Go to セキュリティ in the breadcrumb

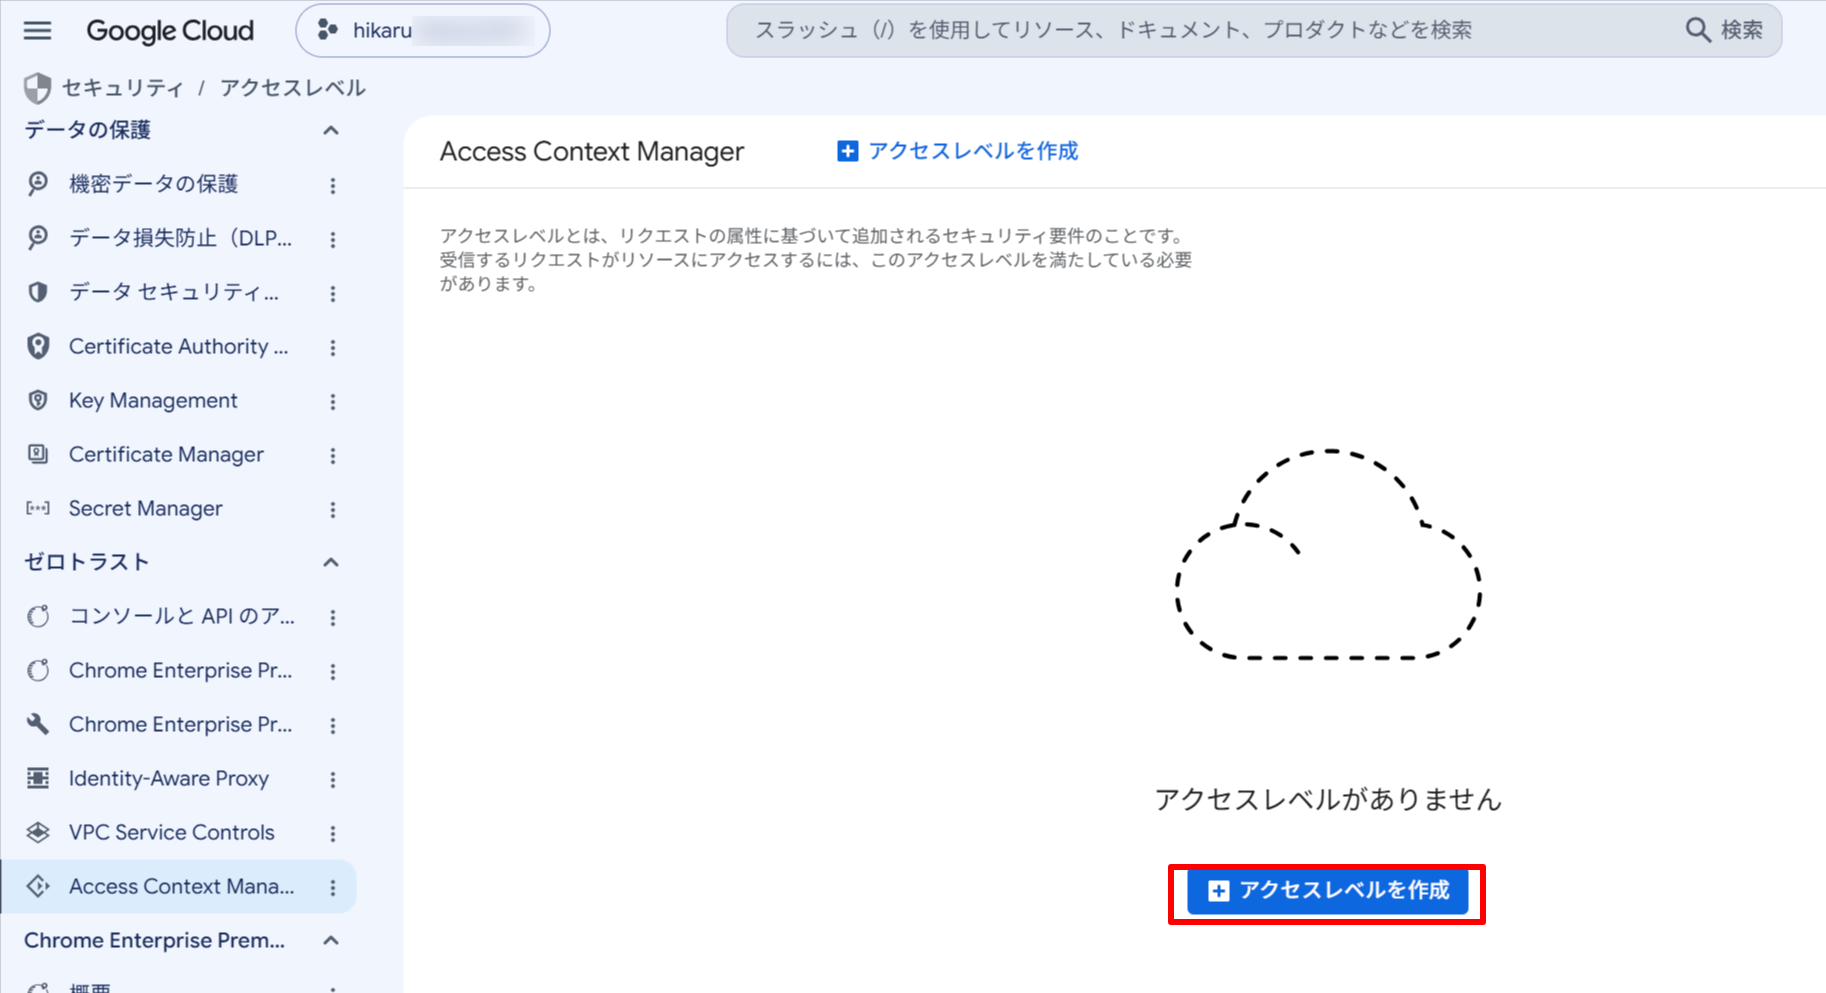tap(123, 88)
